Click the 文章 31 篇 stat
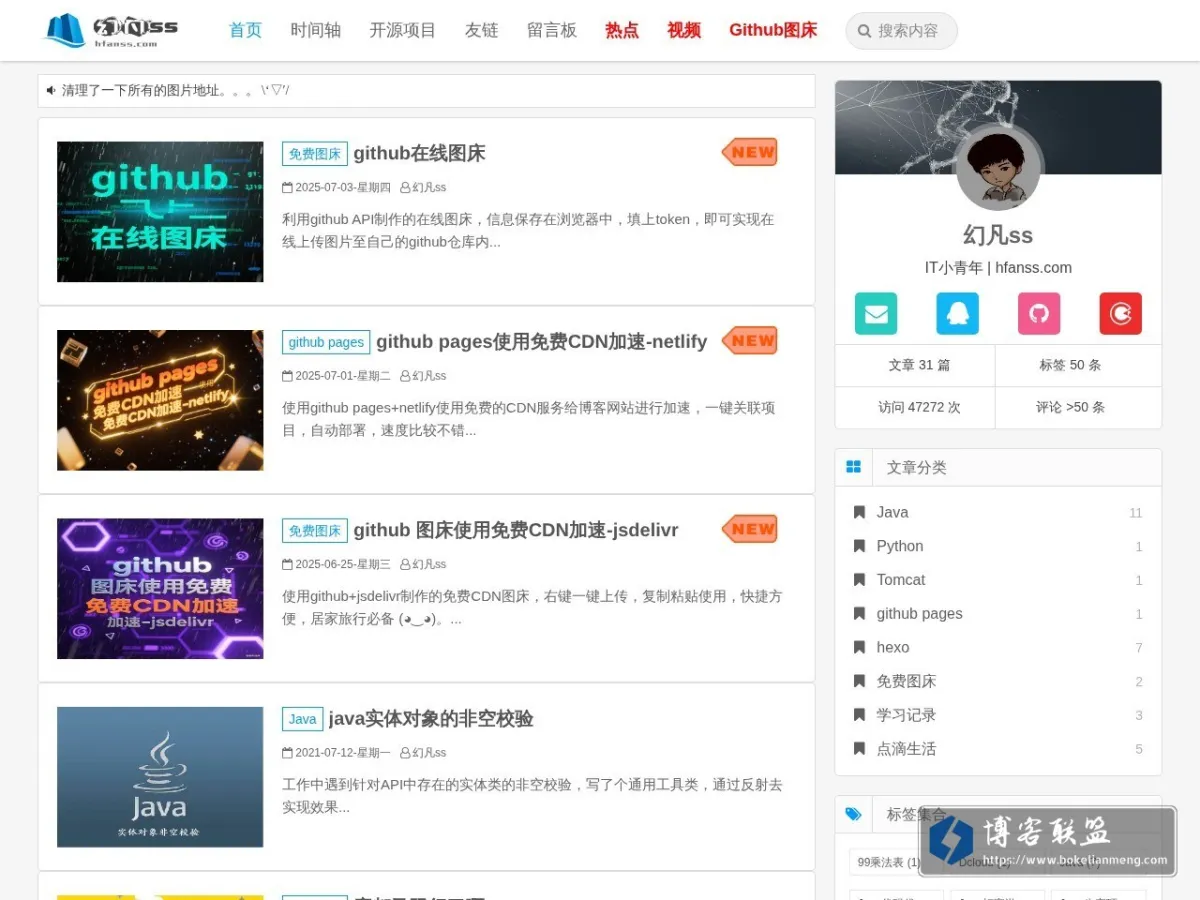The height and width of the screenshot is (900, 1200). [919, 365]
